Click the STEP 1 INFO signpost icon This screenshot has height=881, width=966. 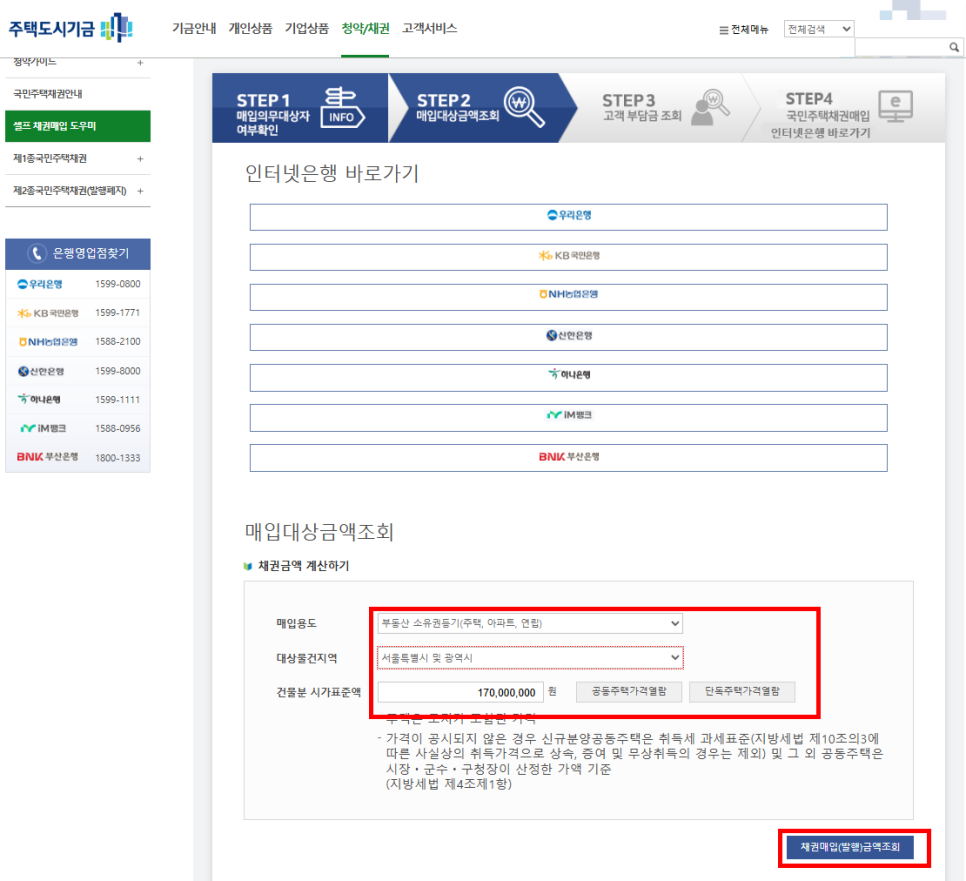point(342,107)
